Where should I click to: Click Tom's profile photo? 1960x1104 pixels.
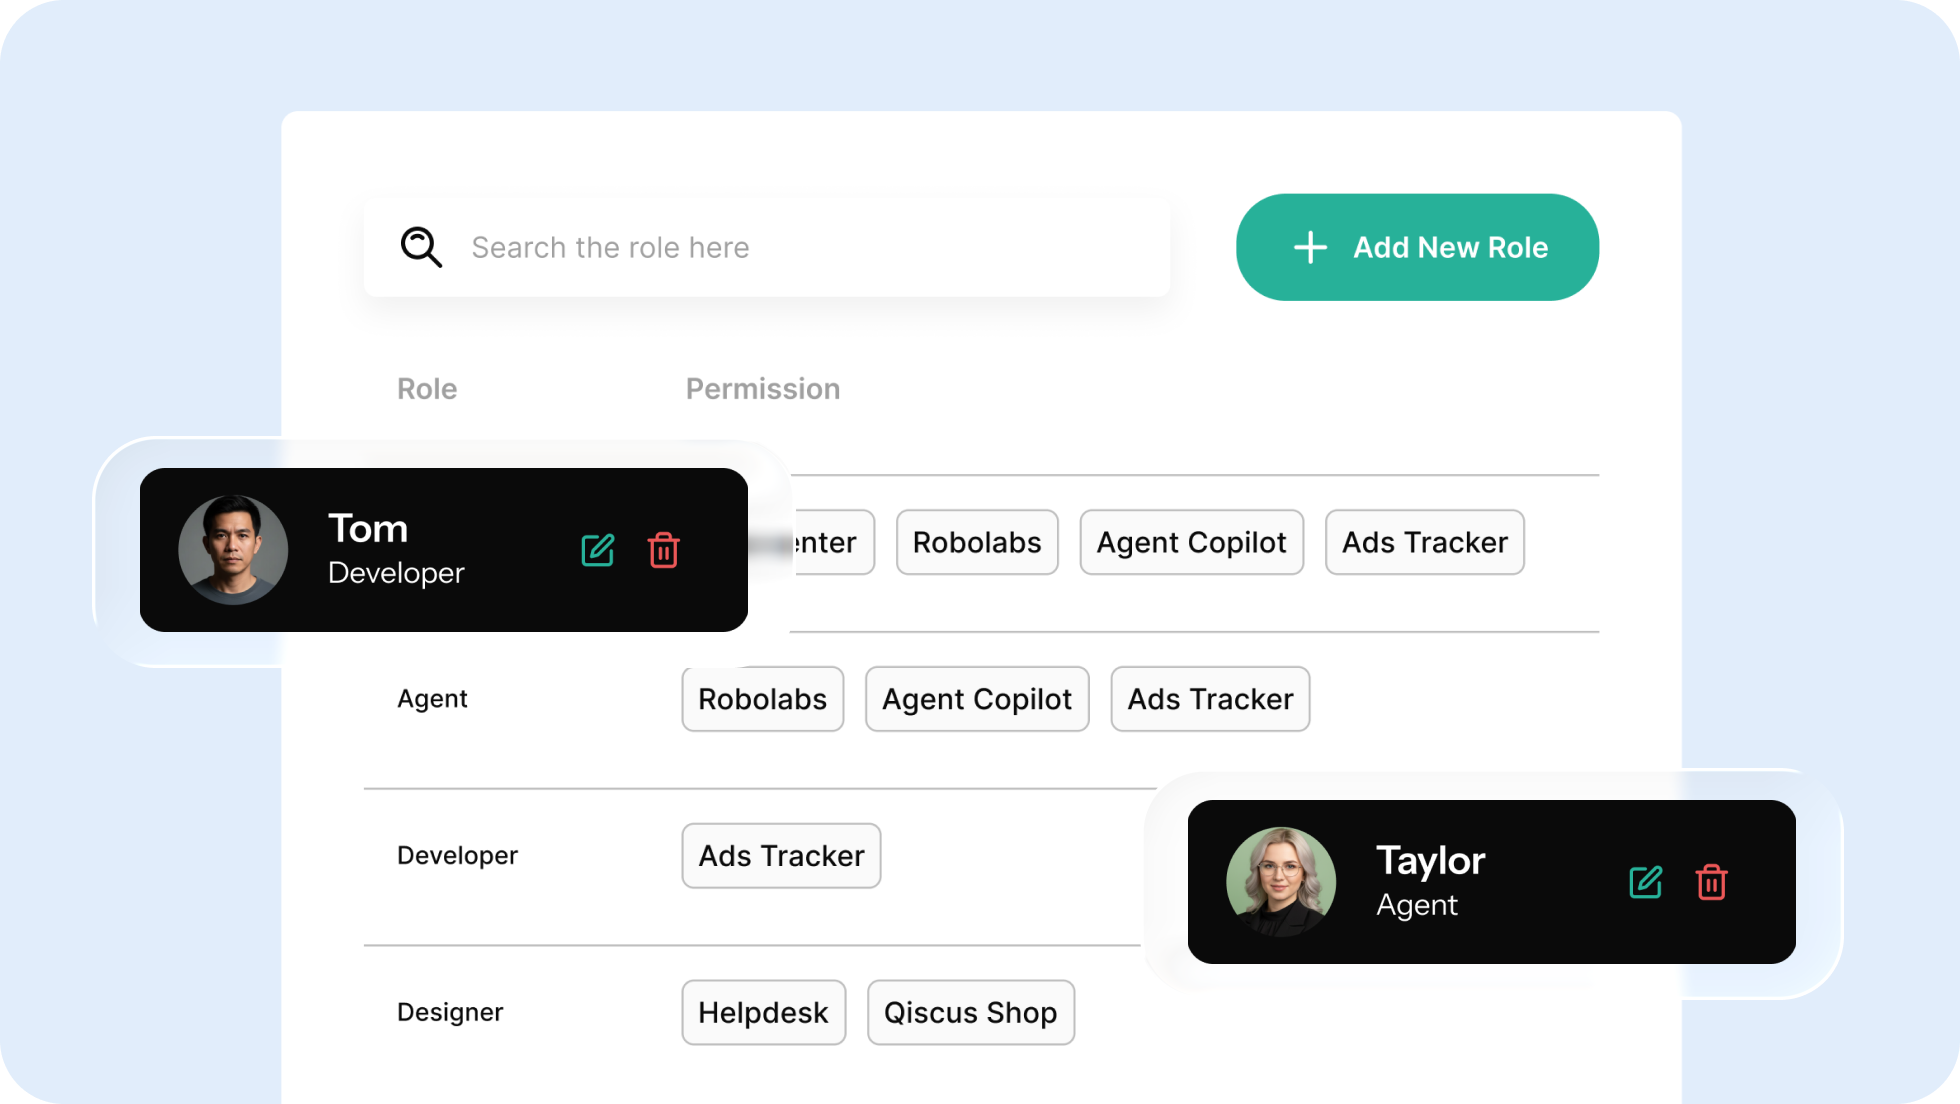[233, 550]
